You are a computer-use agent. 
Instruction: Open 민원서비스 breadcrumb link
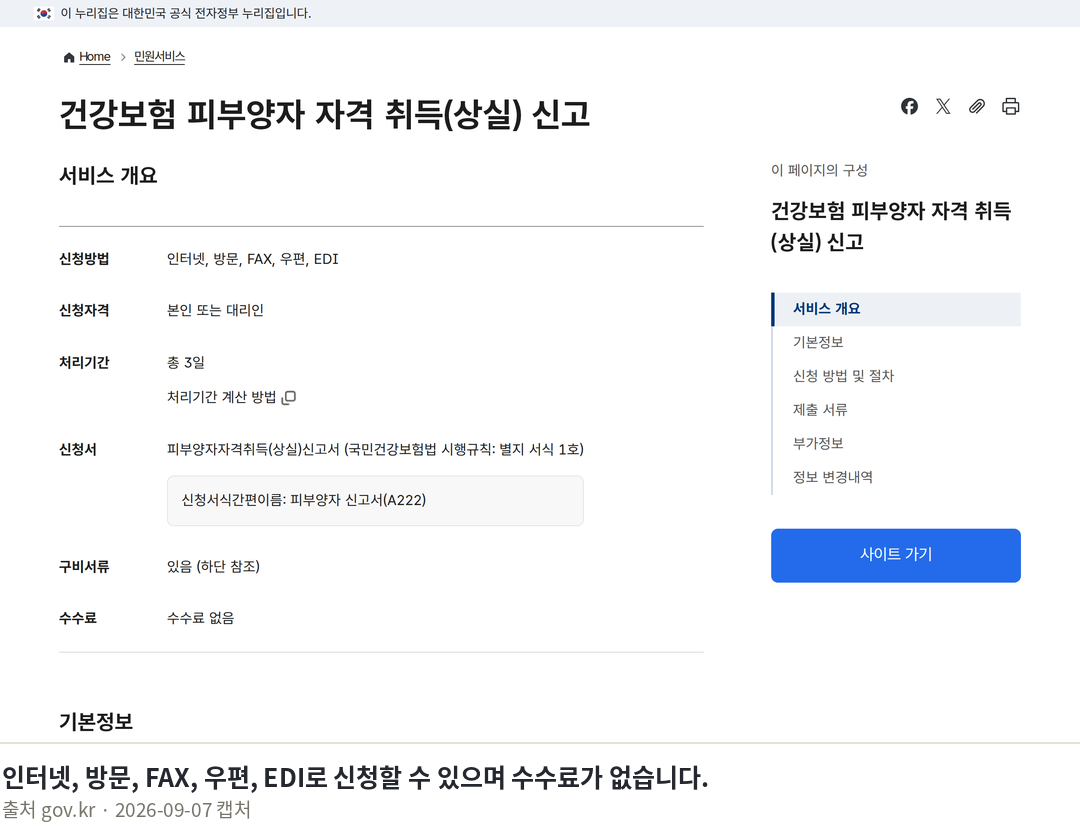click(x=159, y=56)
